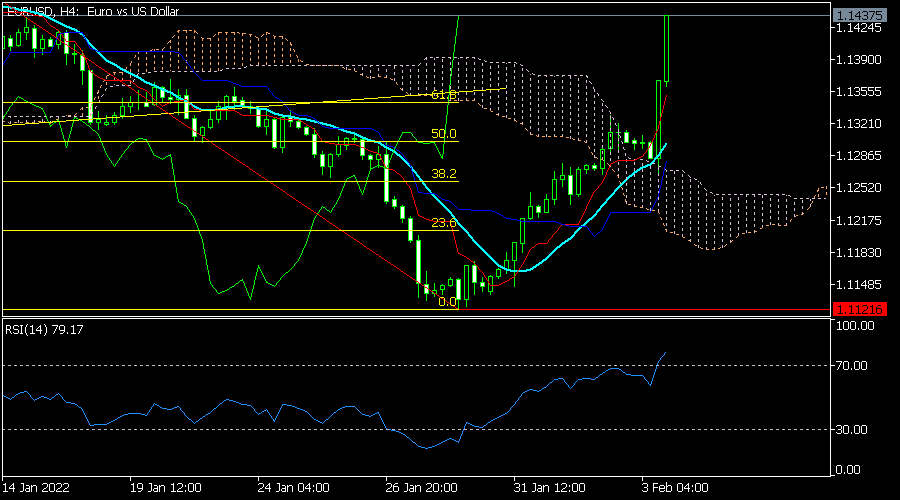Click the red 1.11216 price label

(859, 309)
